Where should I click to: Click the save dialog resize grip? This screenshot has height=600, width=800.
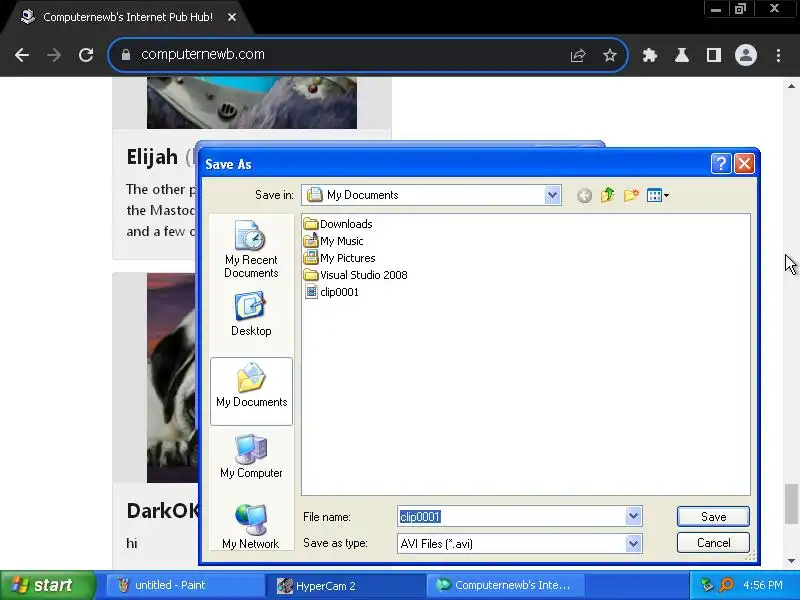coord(750,556)
